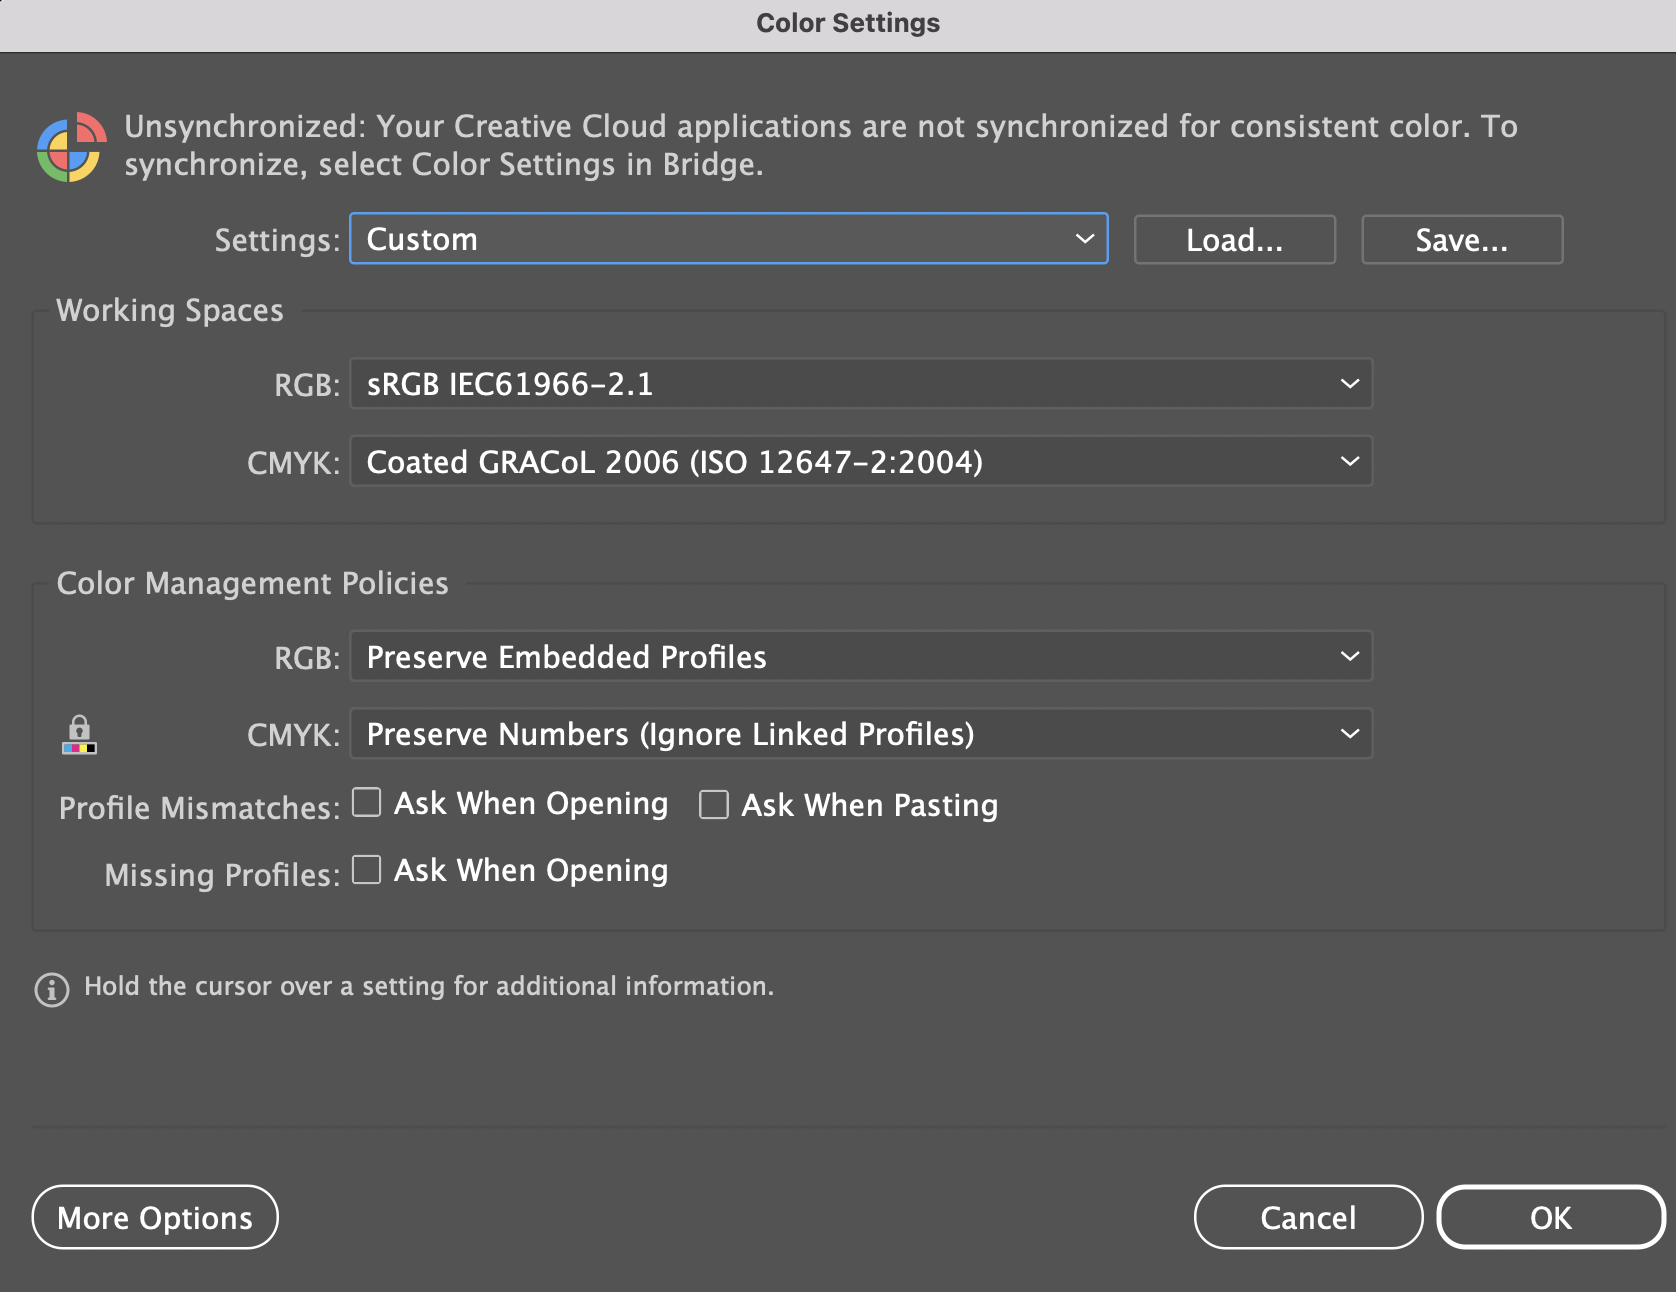The height and width of the screenshot is (1292, 1676).
Task: Open the RGB policy dropdown
Action: [860, 657]
